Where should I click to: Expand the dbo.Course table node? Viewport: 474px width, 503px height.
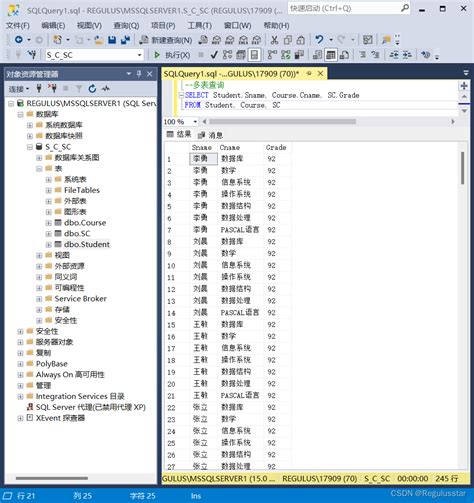tap(49, 223)
